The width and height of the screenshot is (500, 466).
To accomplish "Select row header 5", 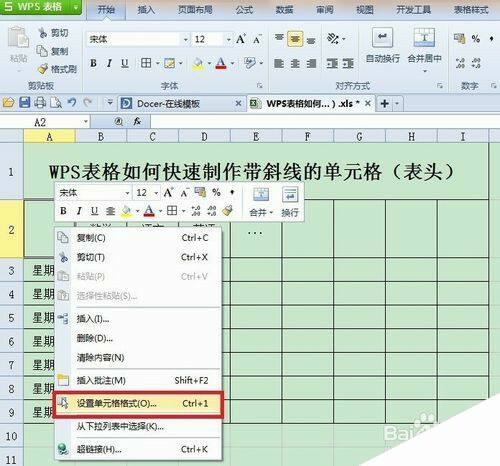I will pos(11,317).
